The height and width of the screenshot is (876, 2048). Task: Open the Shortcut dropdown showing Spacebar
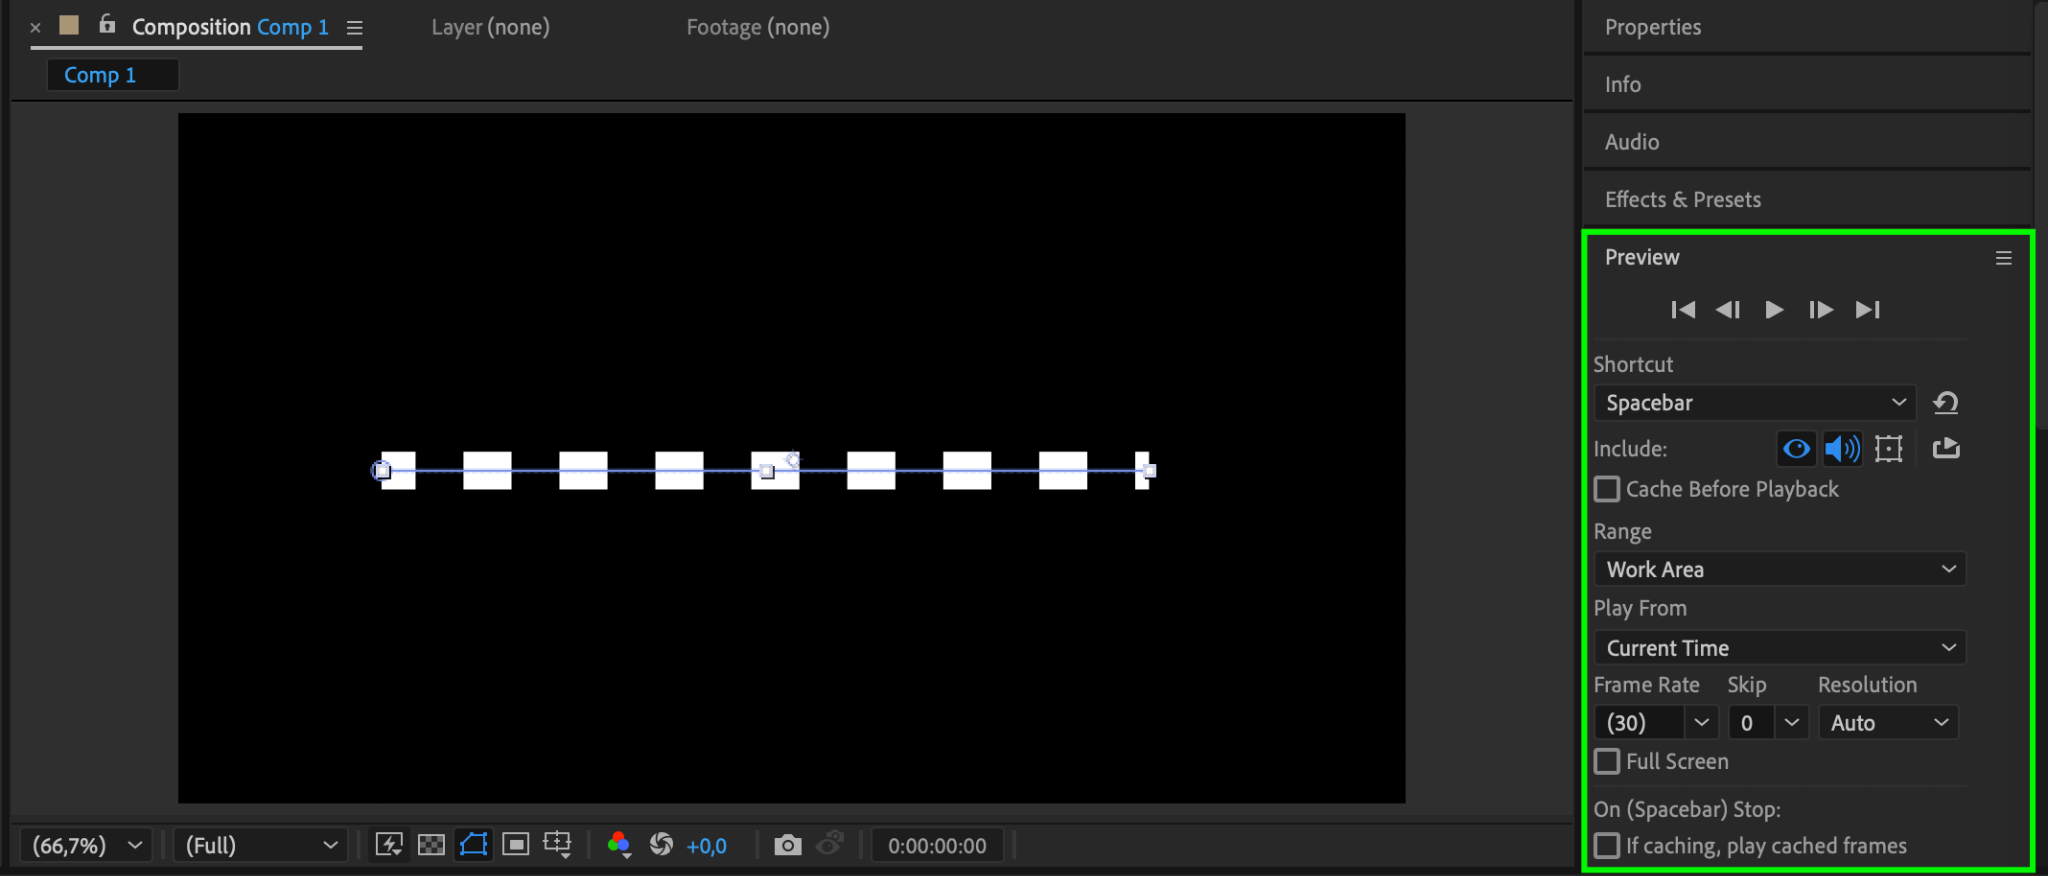point(1755,403)
